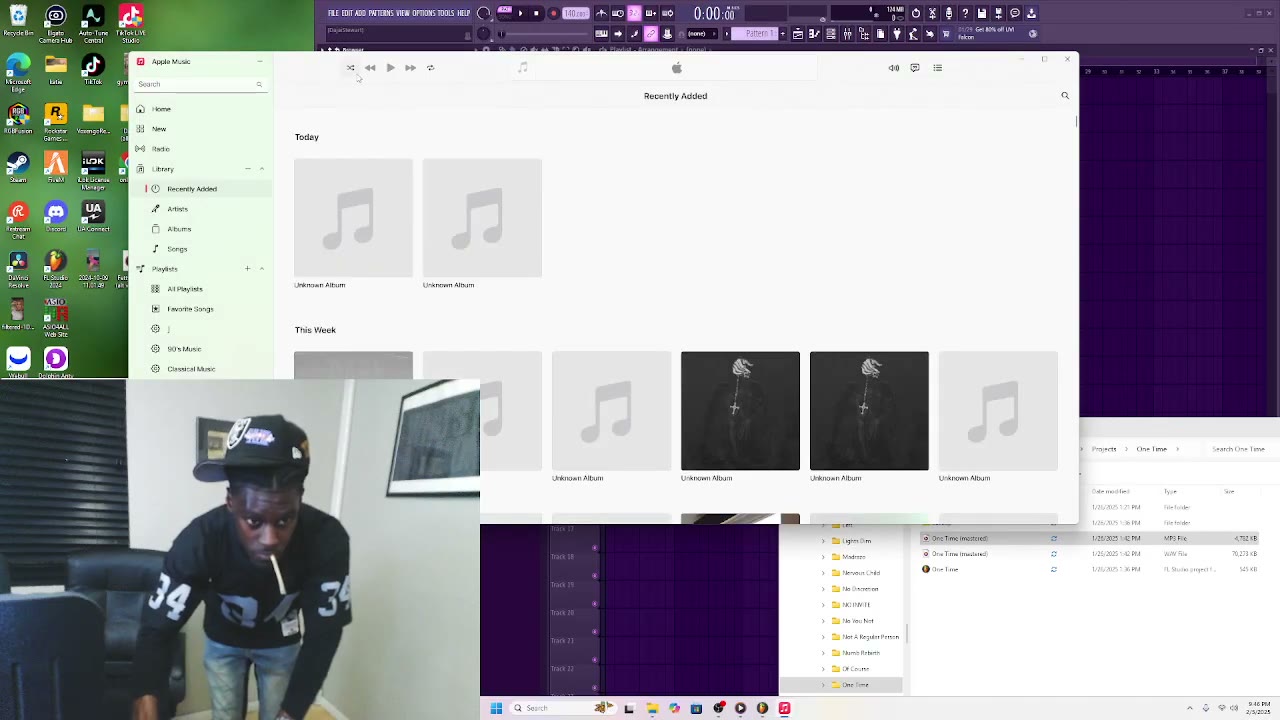Open Albums in the Library sidebar
1280x720 pixels.
point(179,229)
